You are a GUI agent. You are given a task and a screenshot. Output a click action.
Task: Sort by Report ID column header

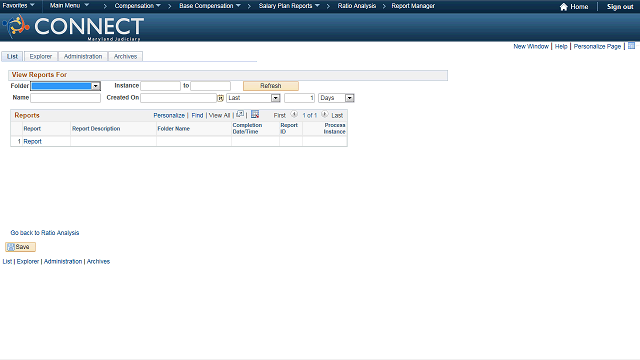pyautogui.click(x=289, y=128)
